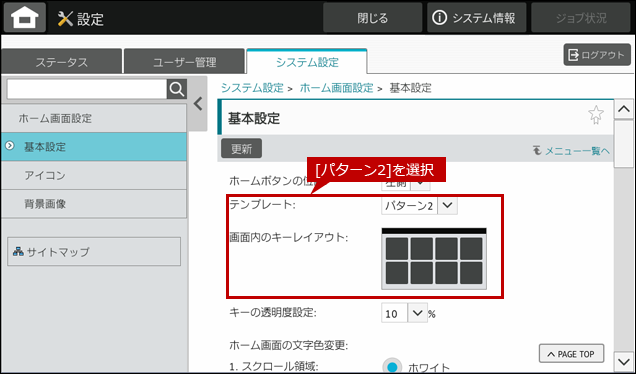Open アイコン in the side menu
This screenshot has width=636, height=374.
[94, 175]
